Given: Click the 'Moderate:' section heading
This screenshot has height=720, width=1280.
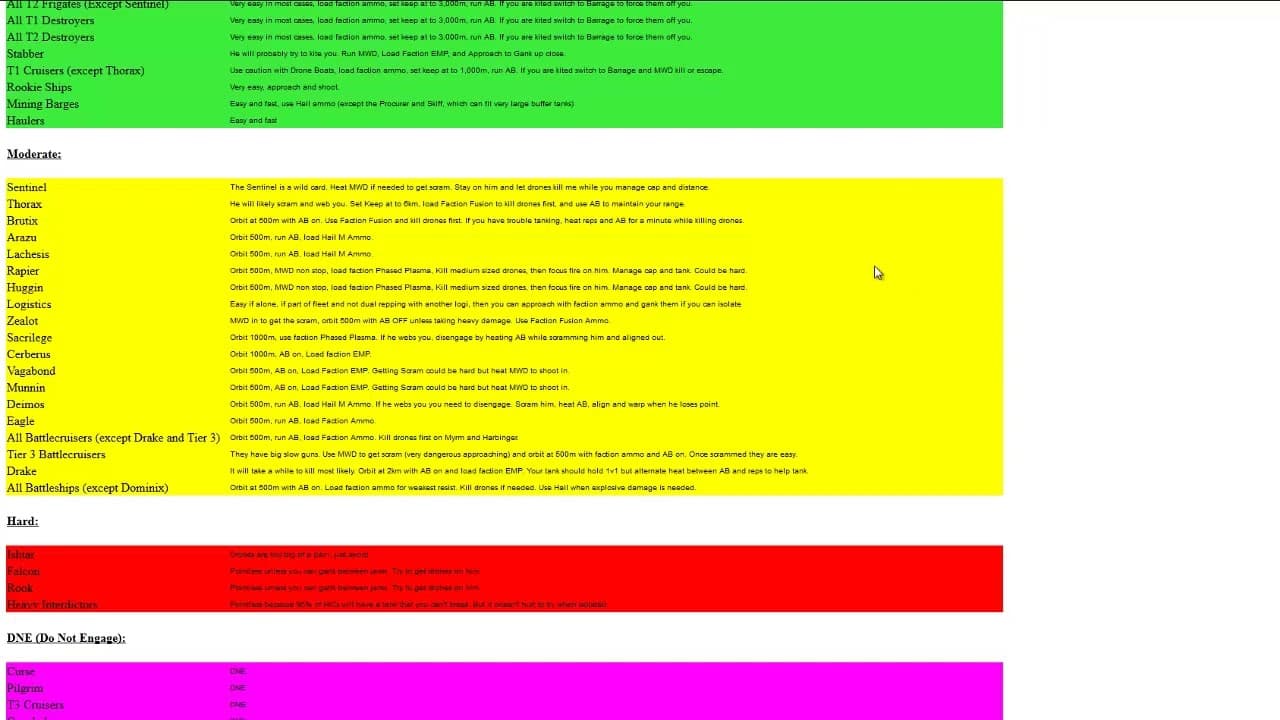Looking at the screenshot, I should 34,154.
